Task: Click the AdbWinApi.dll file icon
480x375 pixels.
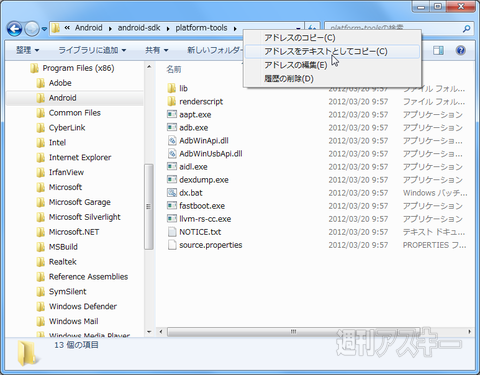Action: click(x=172, y=141)
